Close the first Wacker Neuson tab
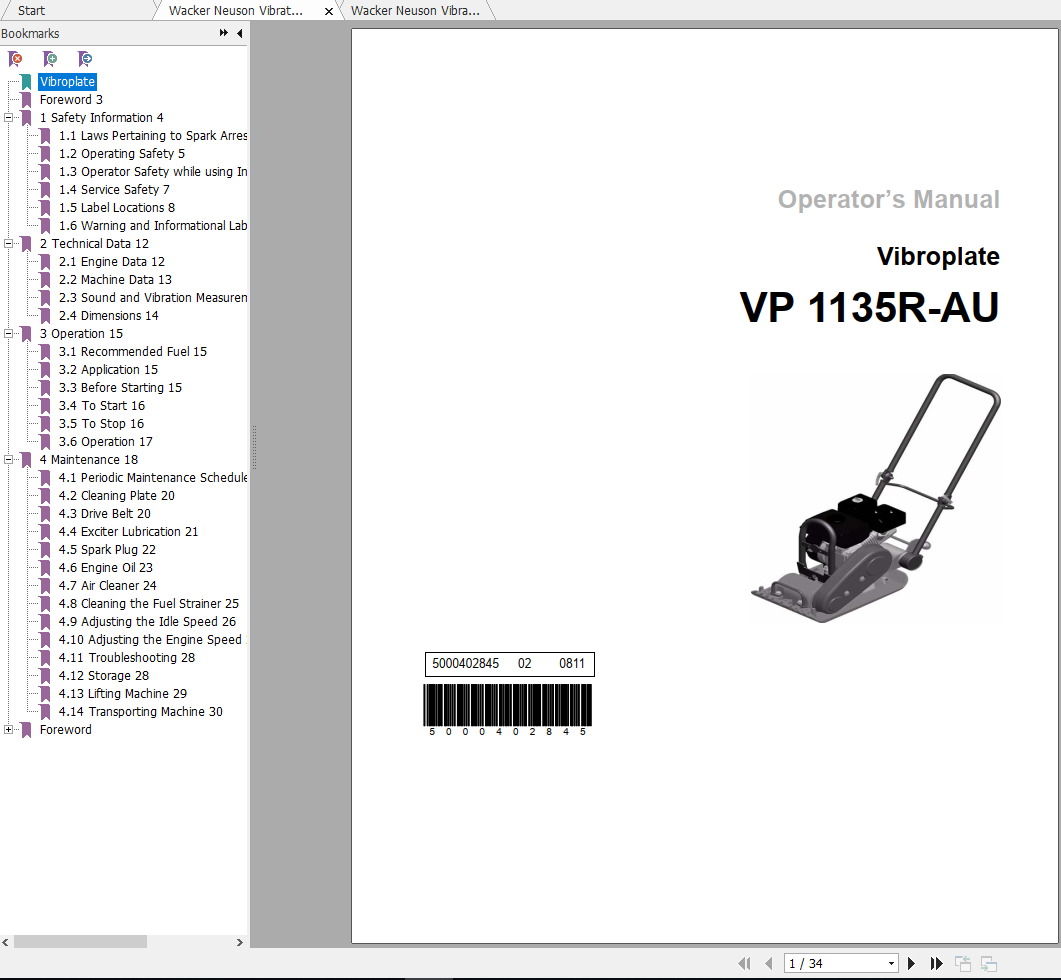Image resolution: width=1061 pixels, height=980 pixels. pyautogui.click(x=329, y=11)
